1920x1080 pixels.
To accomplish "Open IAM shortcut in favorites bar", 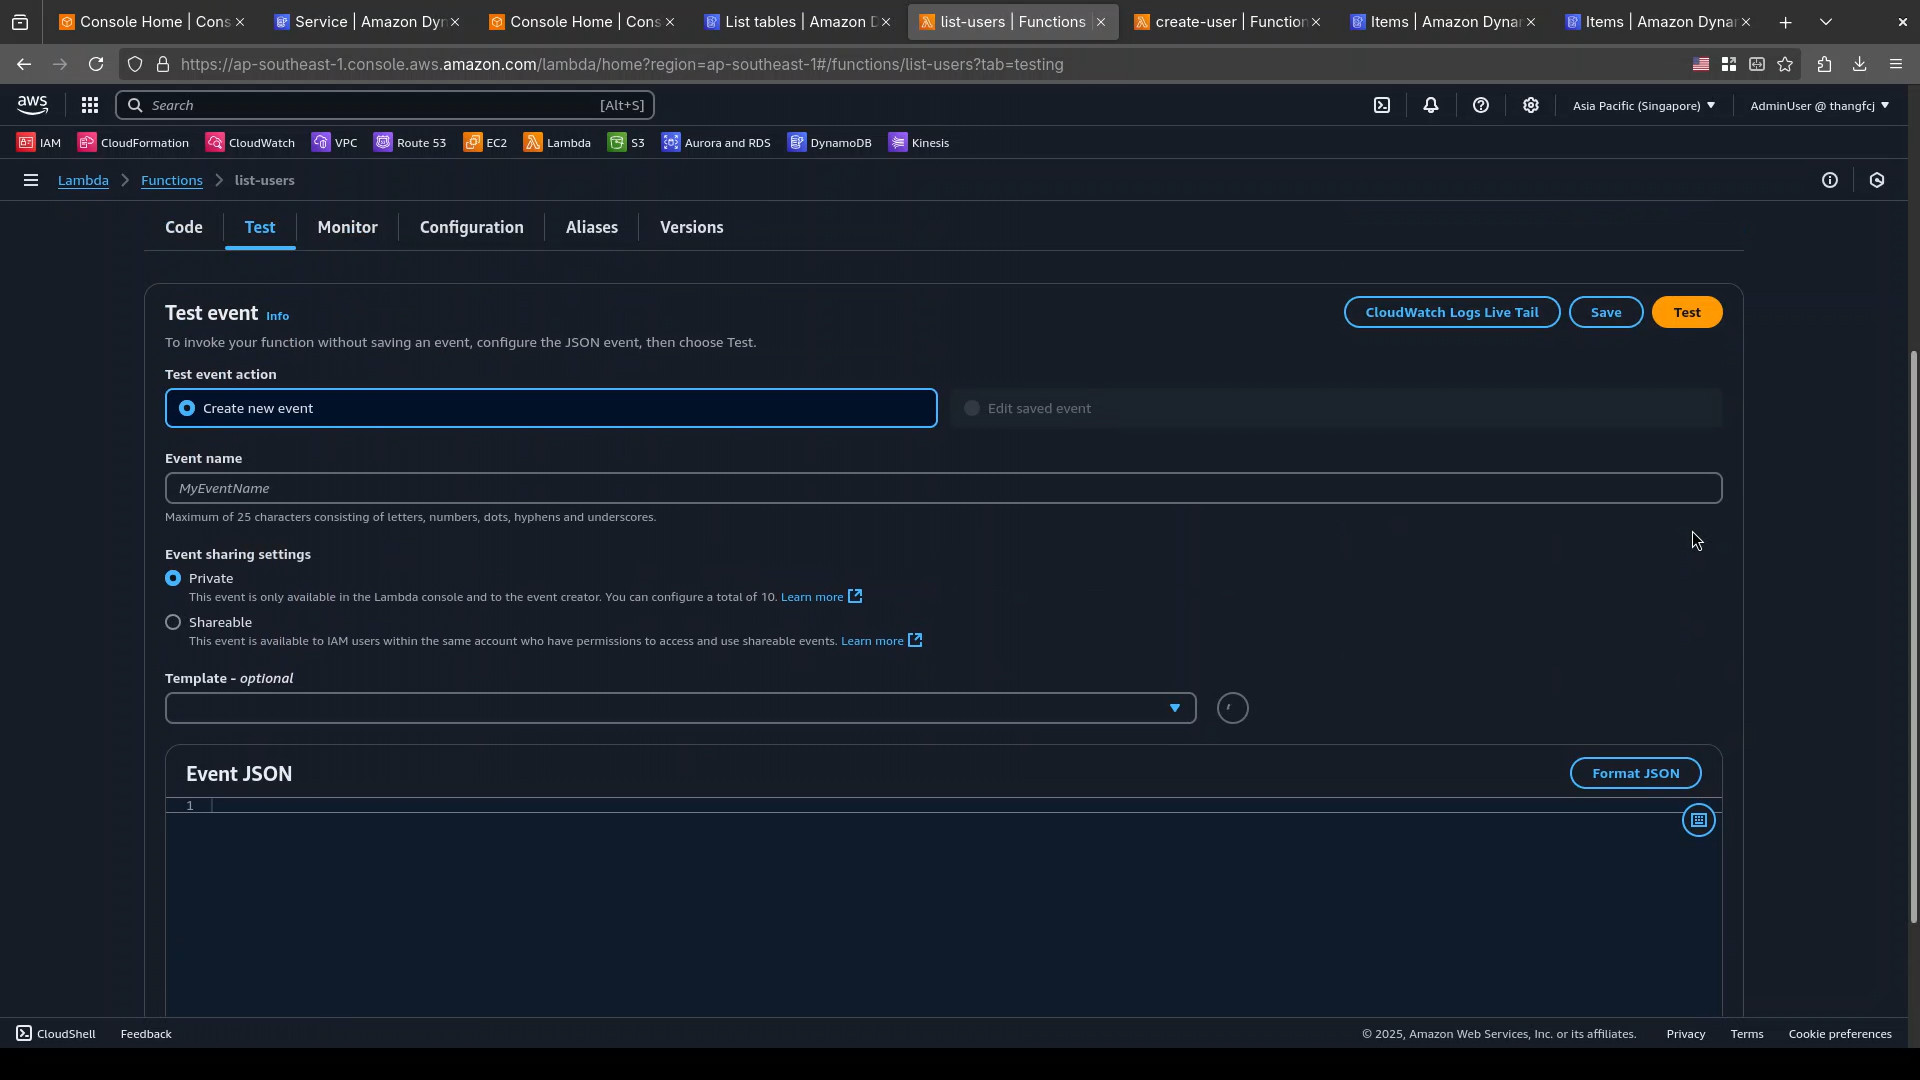I will [39, 143].
